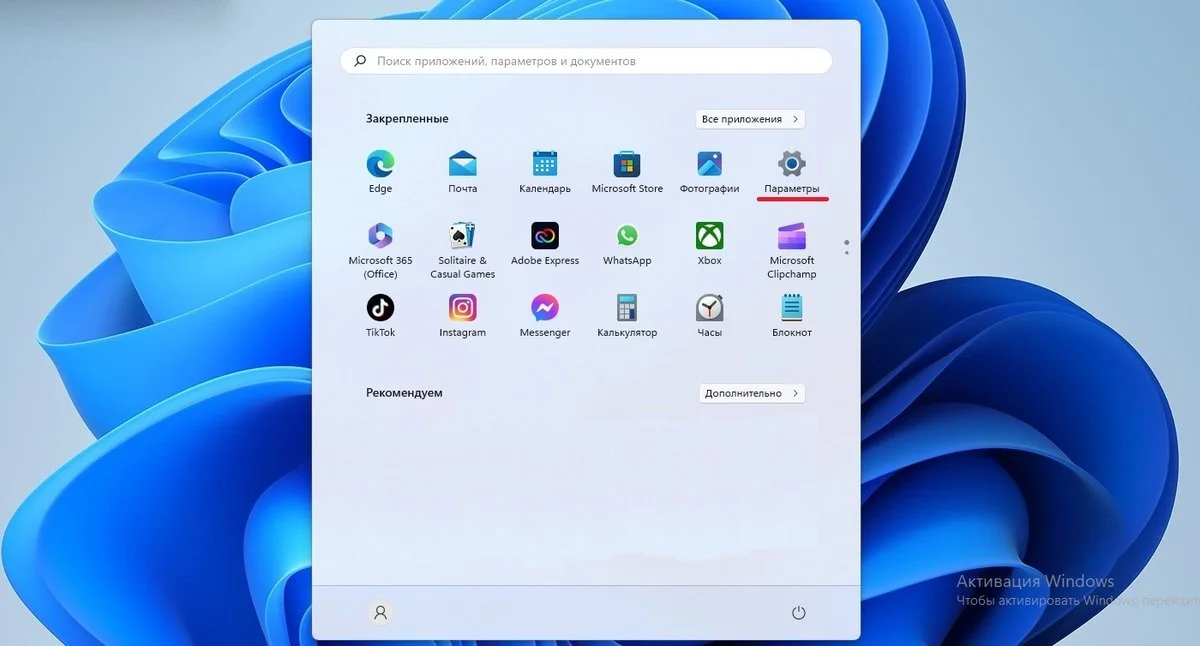Click the Рекомендуем section heading

click(x=404, y=393)
